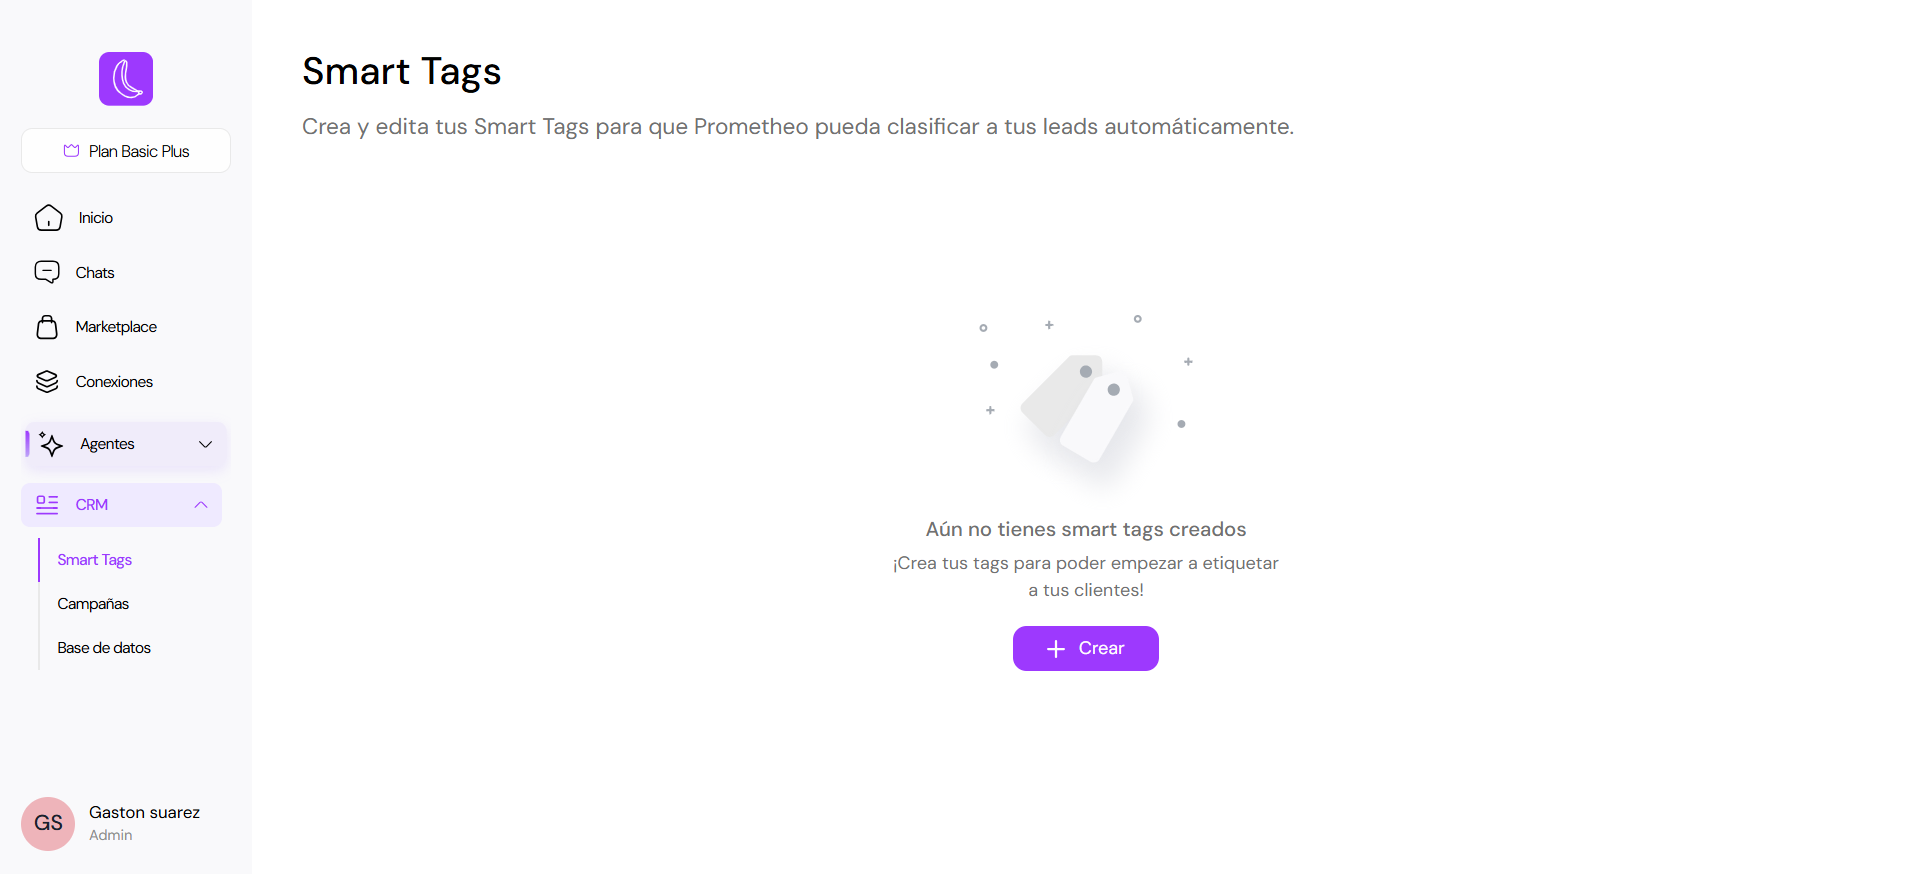Image resolution: width=1918 pixels, height=874 pixels.
Task: Click the purple moon logo icon
Action: [x=126, y=79]
